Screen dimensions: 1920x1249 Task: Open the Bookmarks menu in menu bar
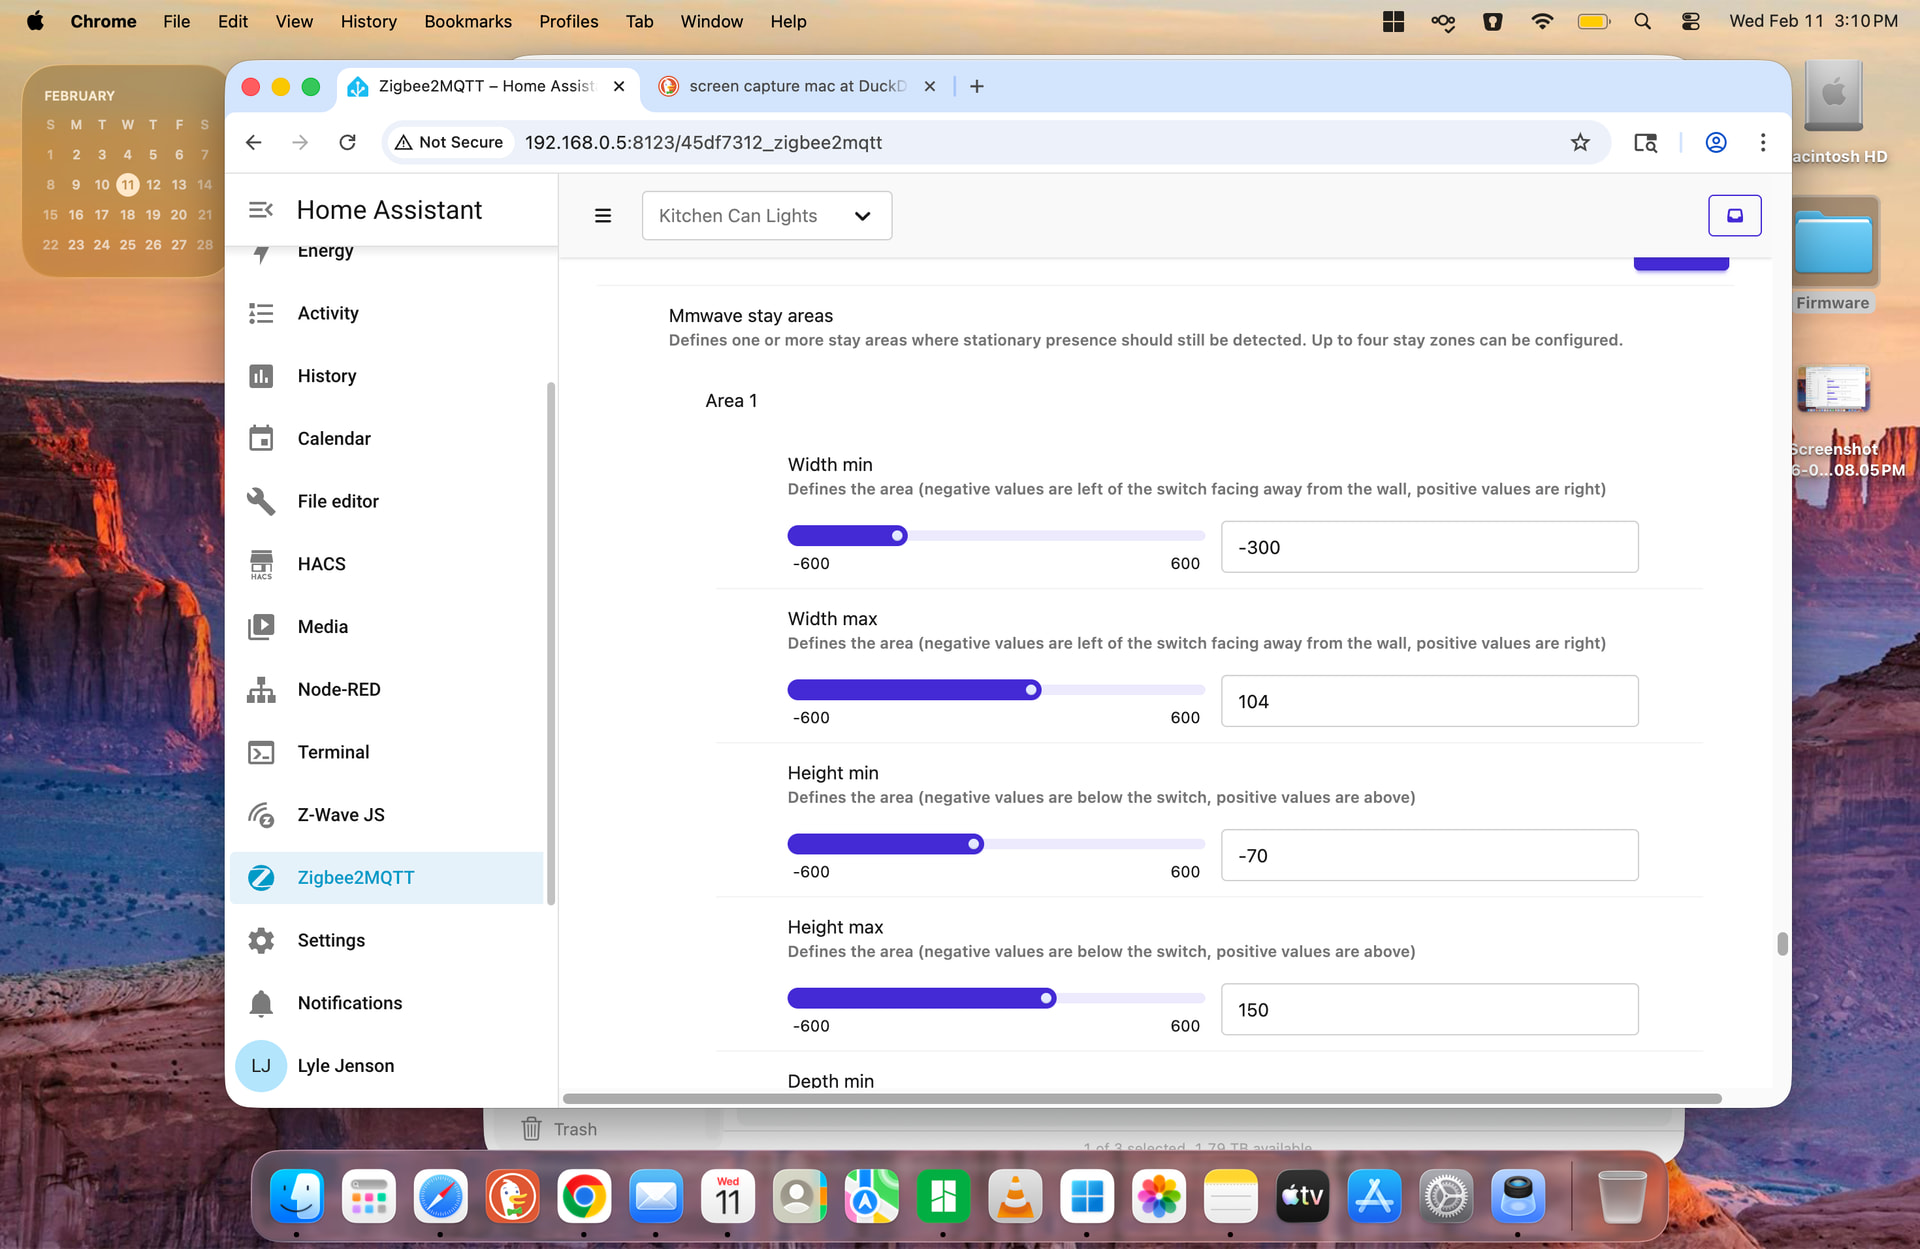[467, 21]
